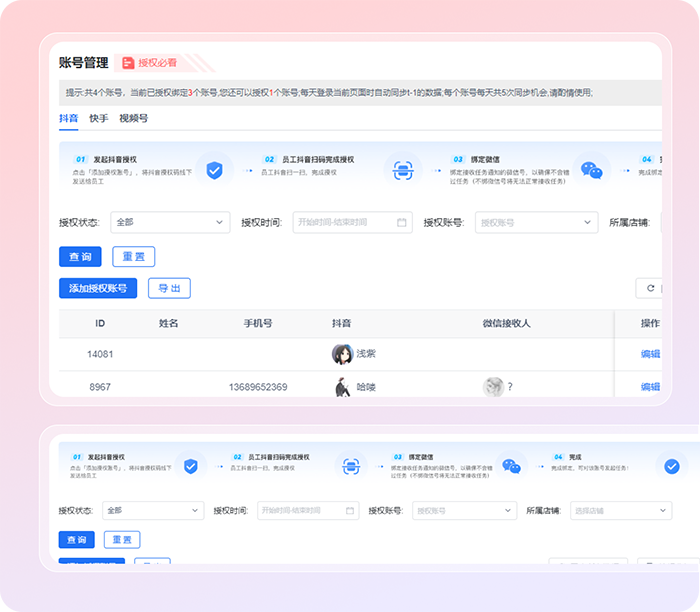700x612 pixels.
Task: Open the 选择店铺 dropdown in the lower panel
Action: pyautogui.click(x=620, y=510)
